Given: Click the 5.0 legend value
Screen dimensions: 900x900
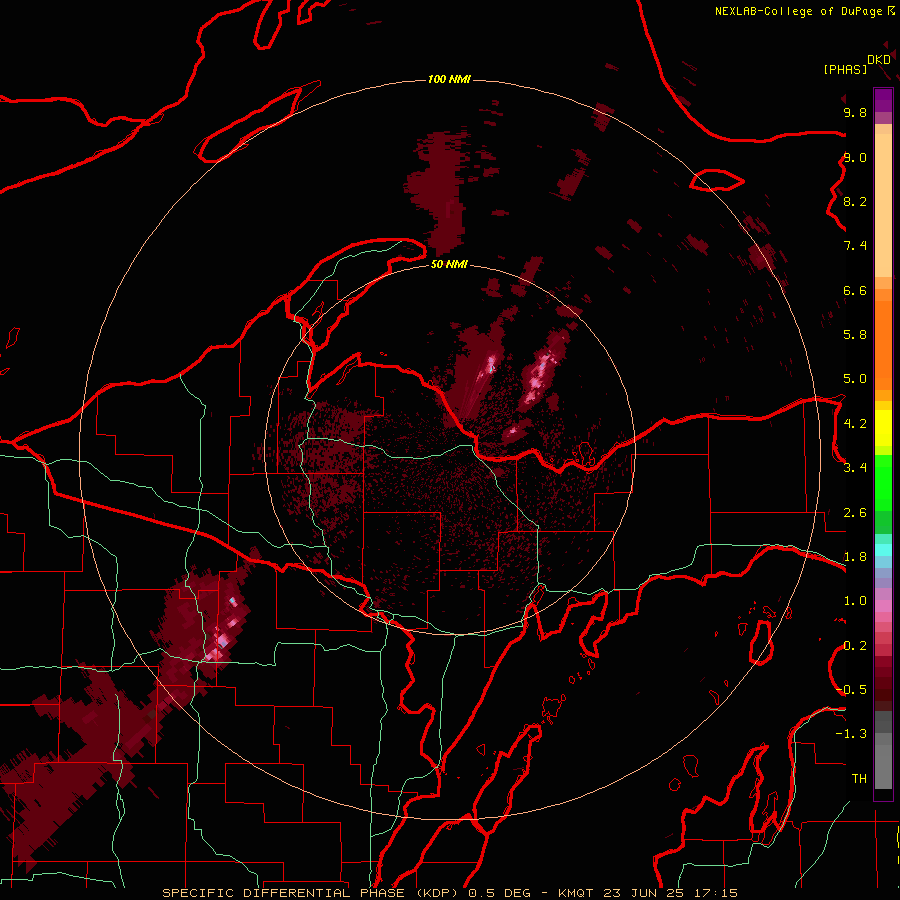Looking at the screenshot, I should 855,379.
